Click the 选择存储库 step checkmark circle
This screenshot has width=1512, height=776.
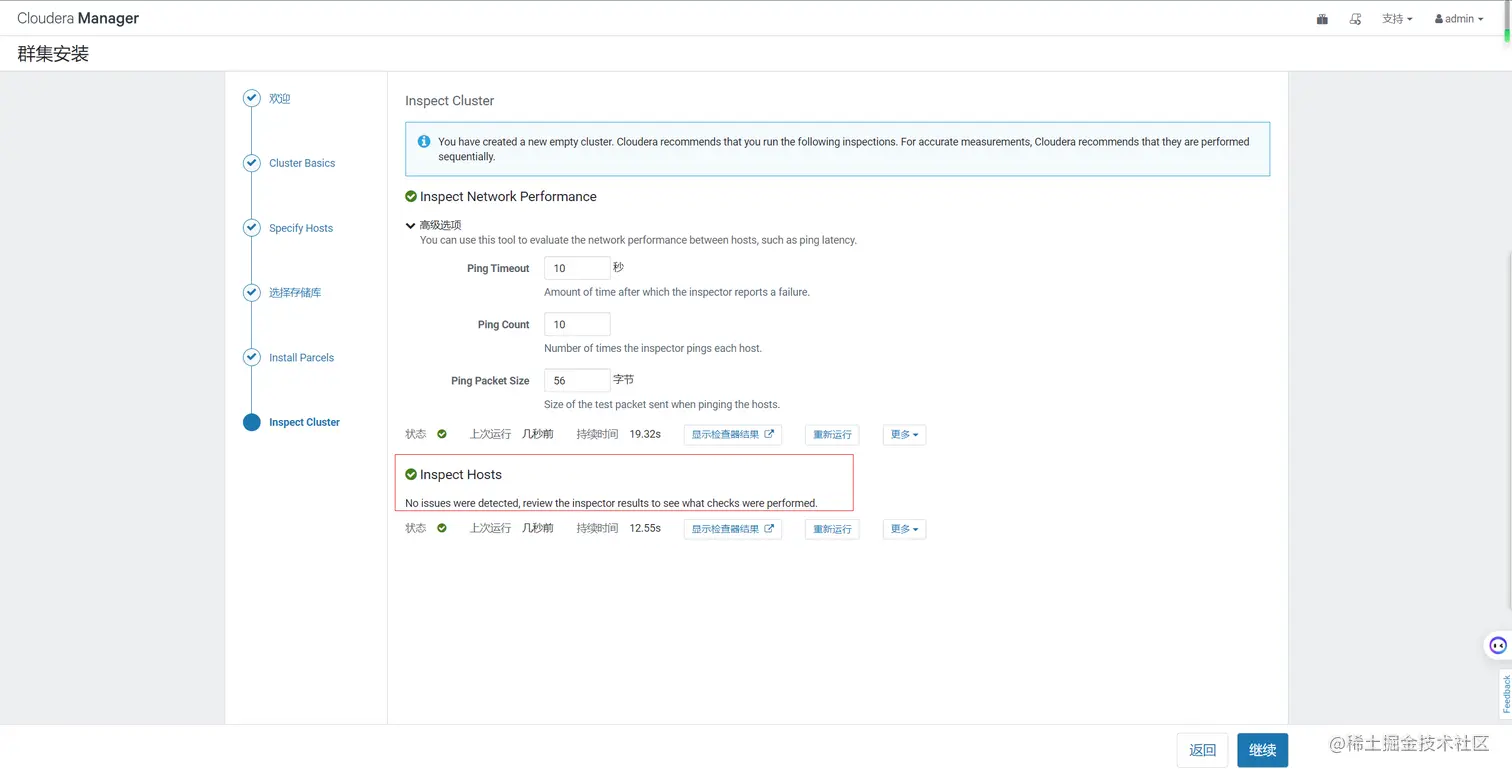[x=252, y=292]
